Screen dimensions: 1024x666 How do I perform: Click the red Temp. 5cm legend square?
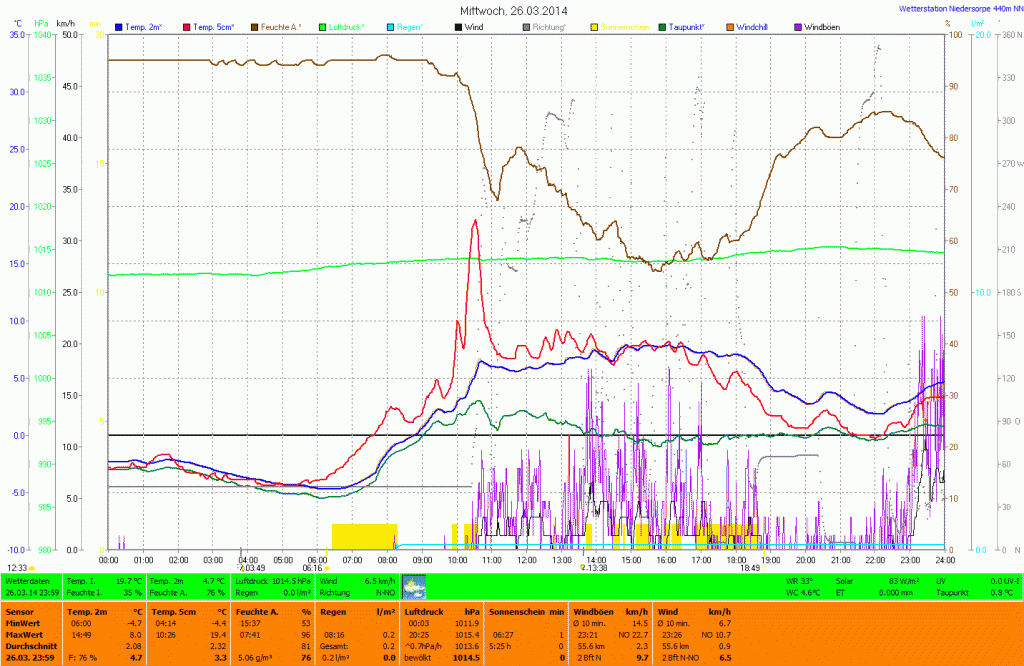[x=186, y=25]
